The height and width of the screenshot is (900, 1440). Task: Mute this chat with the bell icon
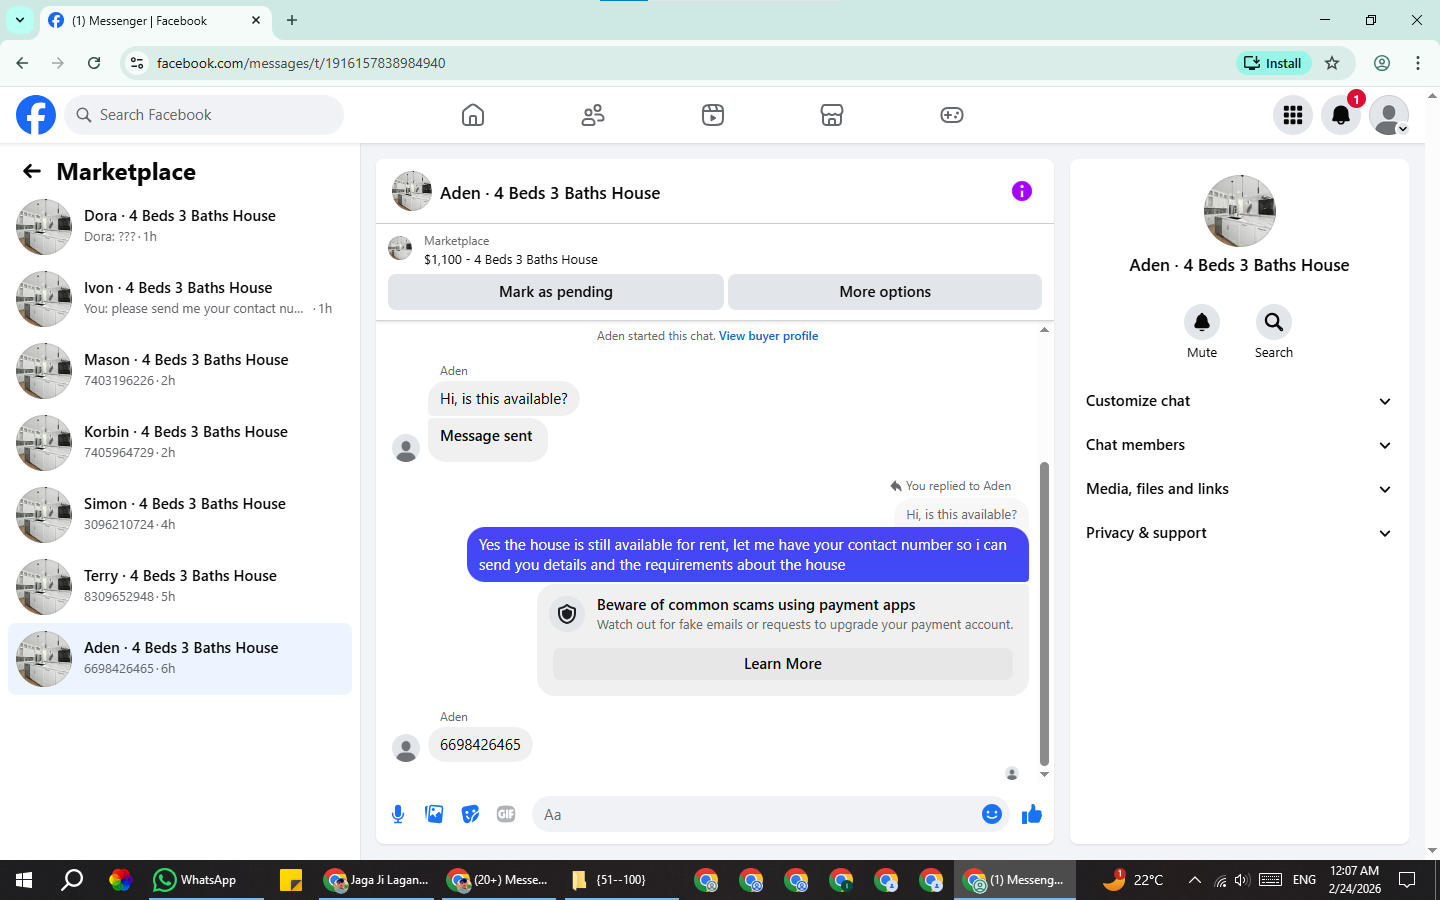pyautogui.click(x=1202, y=322)
